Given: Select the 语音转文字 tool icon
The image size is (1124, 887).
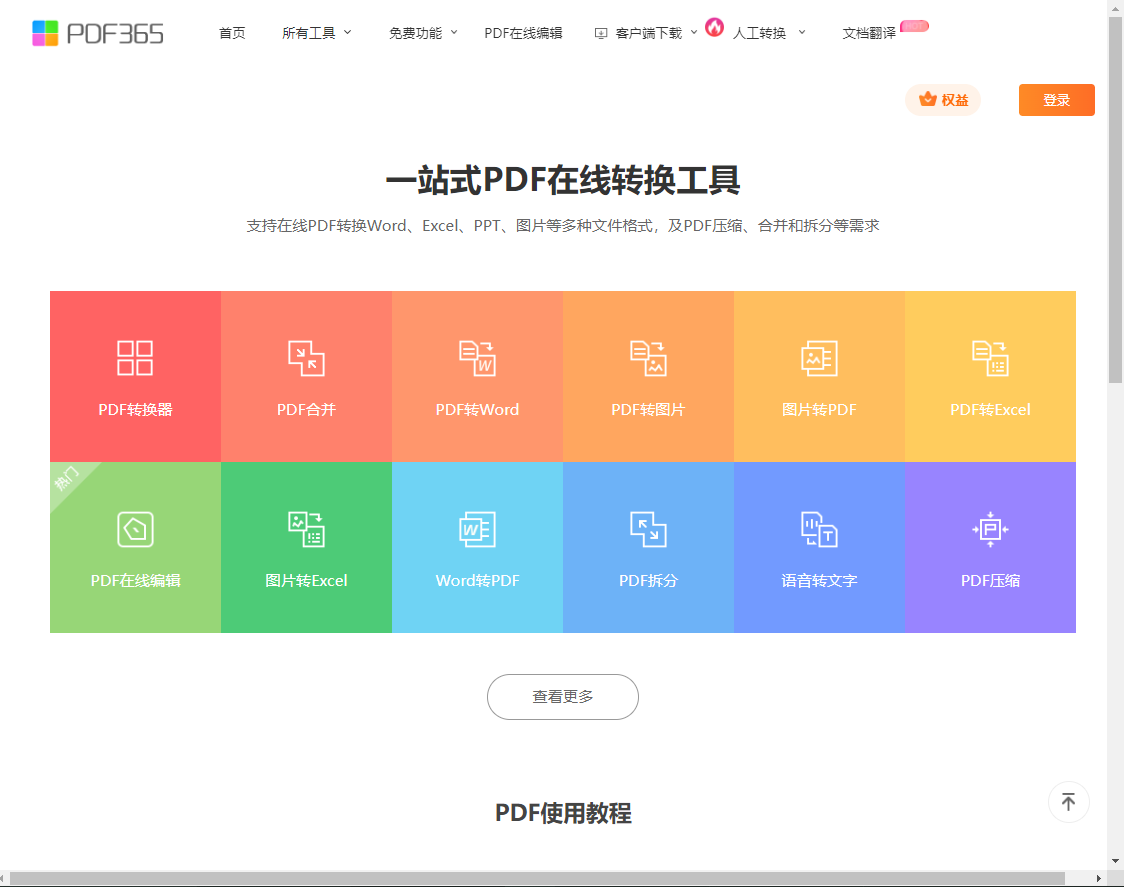Looking at the screenshot, I should point(819,529).
